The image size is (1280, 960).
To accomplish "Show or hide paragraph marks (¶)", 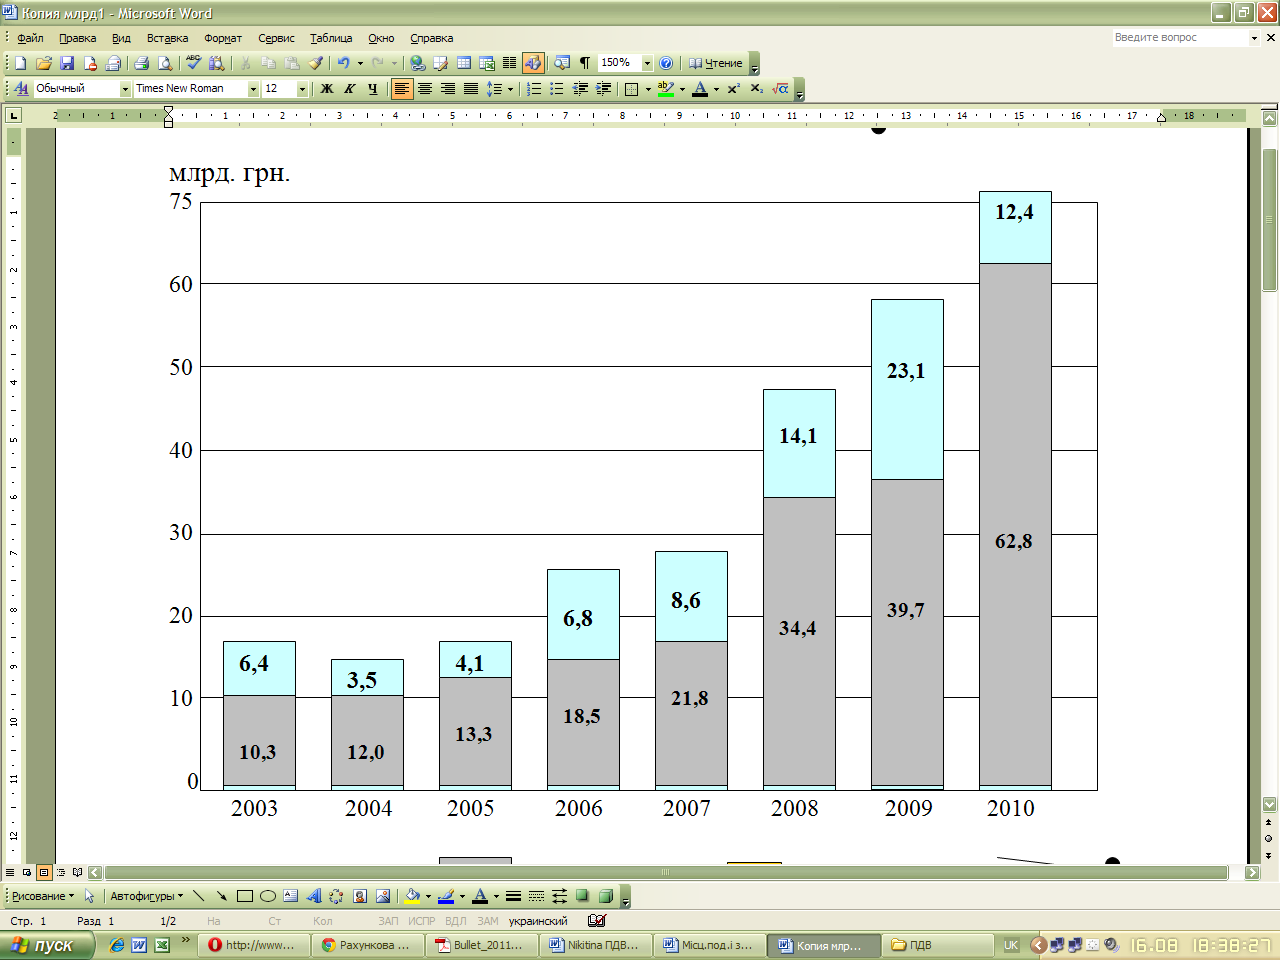I will [x=584, y=63].
